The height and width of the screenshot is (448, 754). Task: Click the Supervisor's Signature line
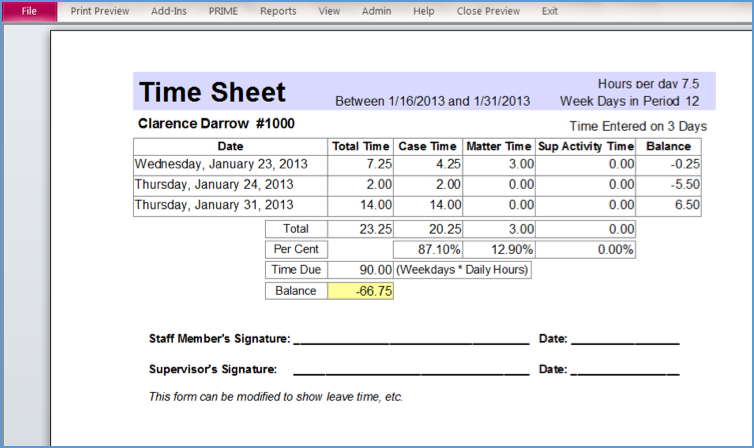click(x=411, y=370)
